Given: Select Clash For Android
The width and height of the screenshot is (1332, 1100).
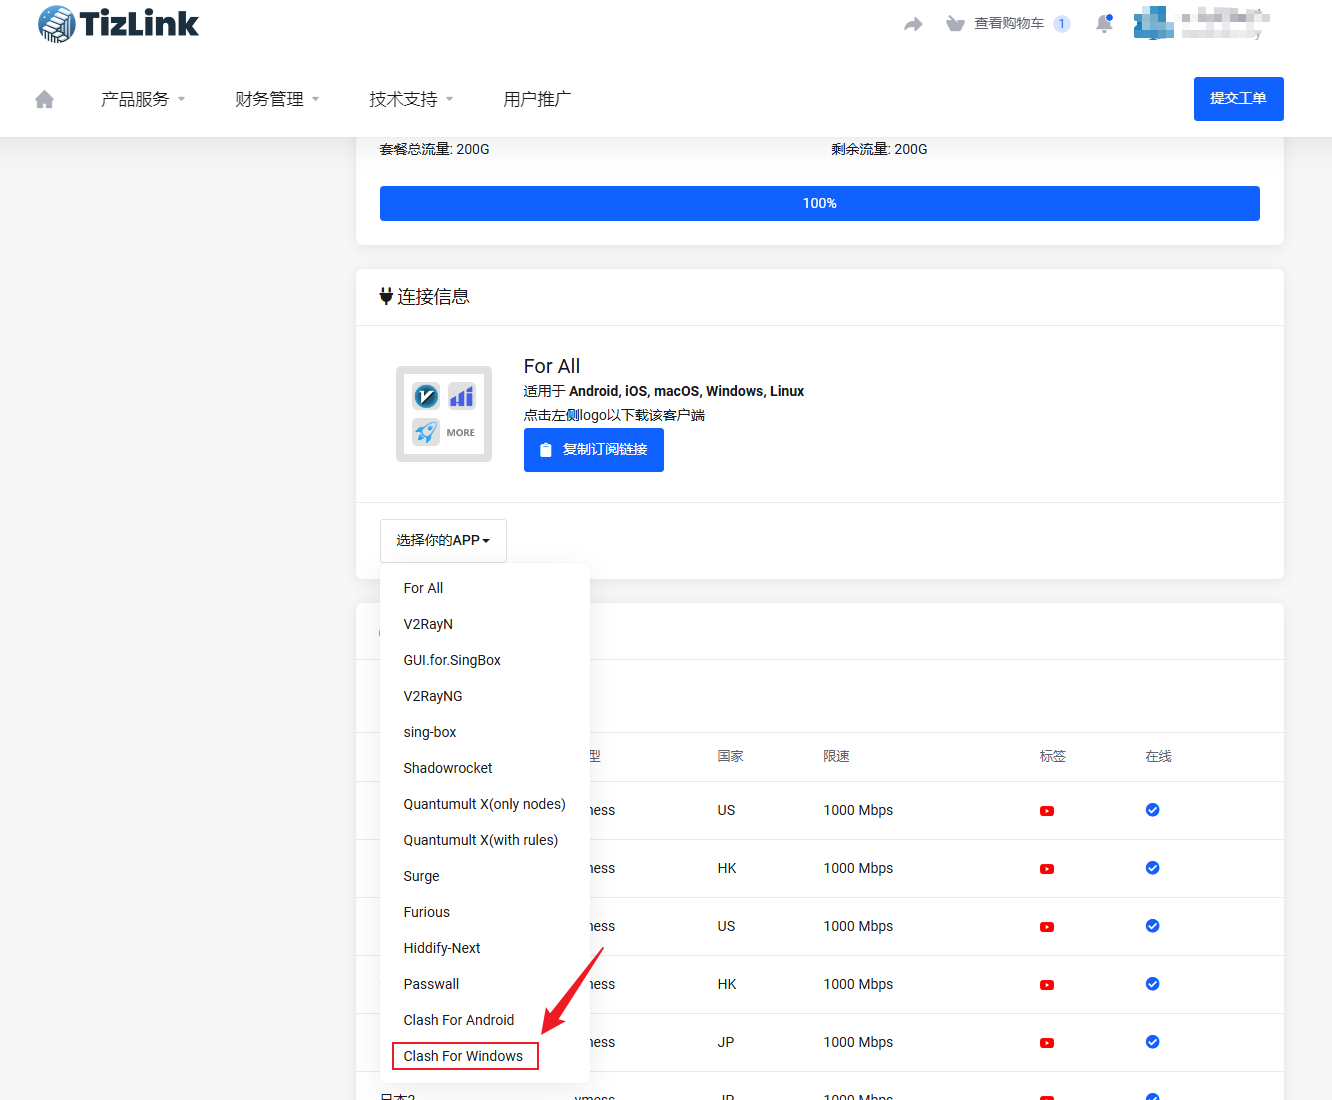Looking at the screenshot, I should click(x=485, y=1020).
